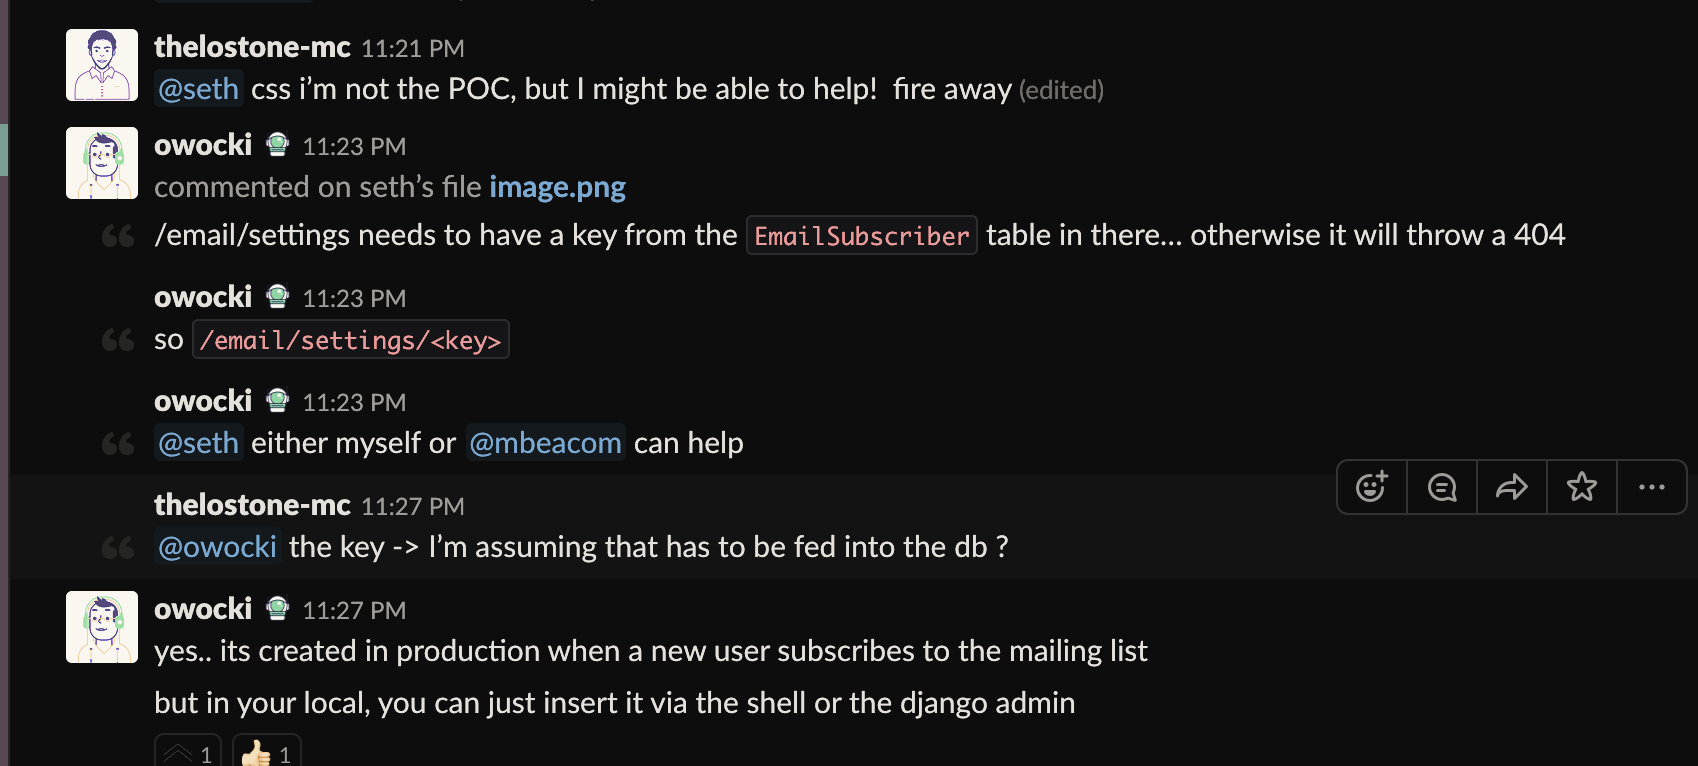This screenshot has height=766, width=1698.
Task: Save the message by toggling the star icon
Action: pos(1581,487)
